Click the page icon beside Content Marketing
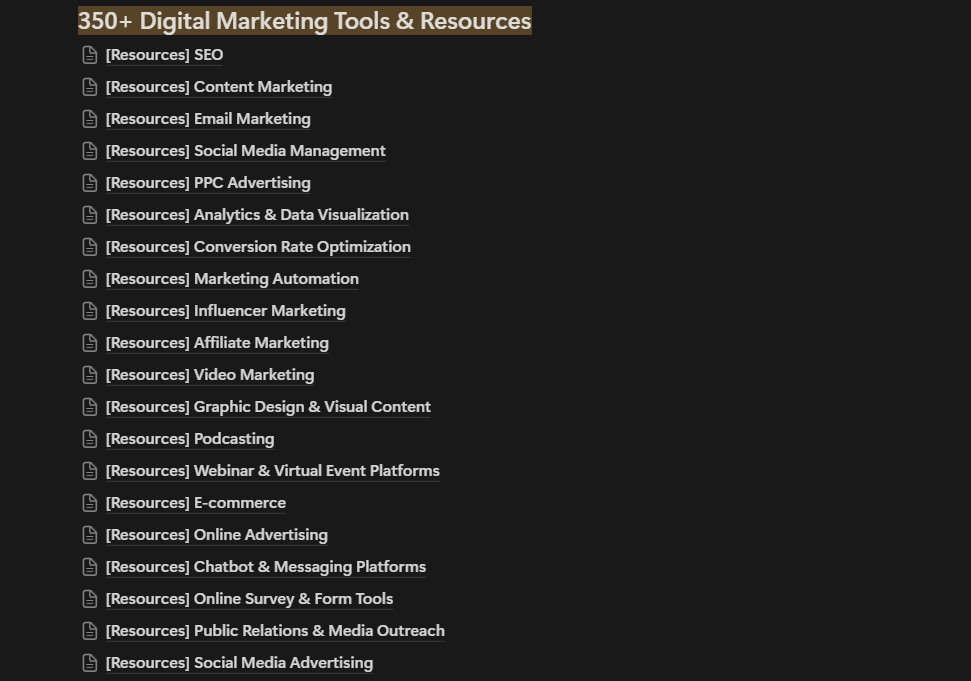The width and height of the screenshot is (971, 681). [x=90, y=87]
